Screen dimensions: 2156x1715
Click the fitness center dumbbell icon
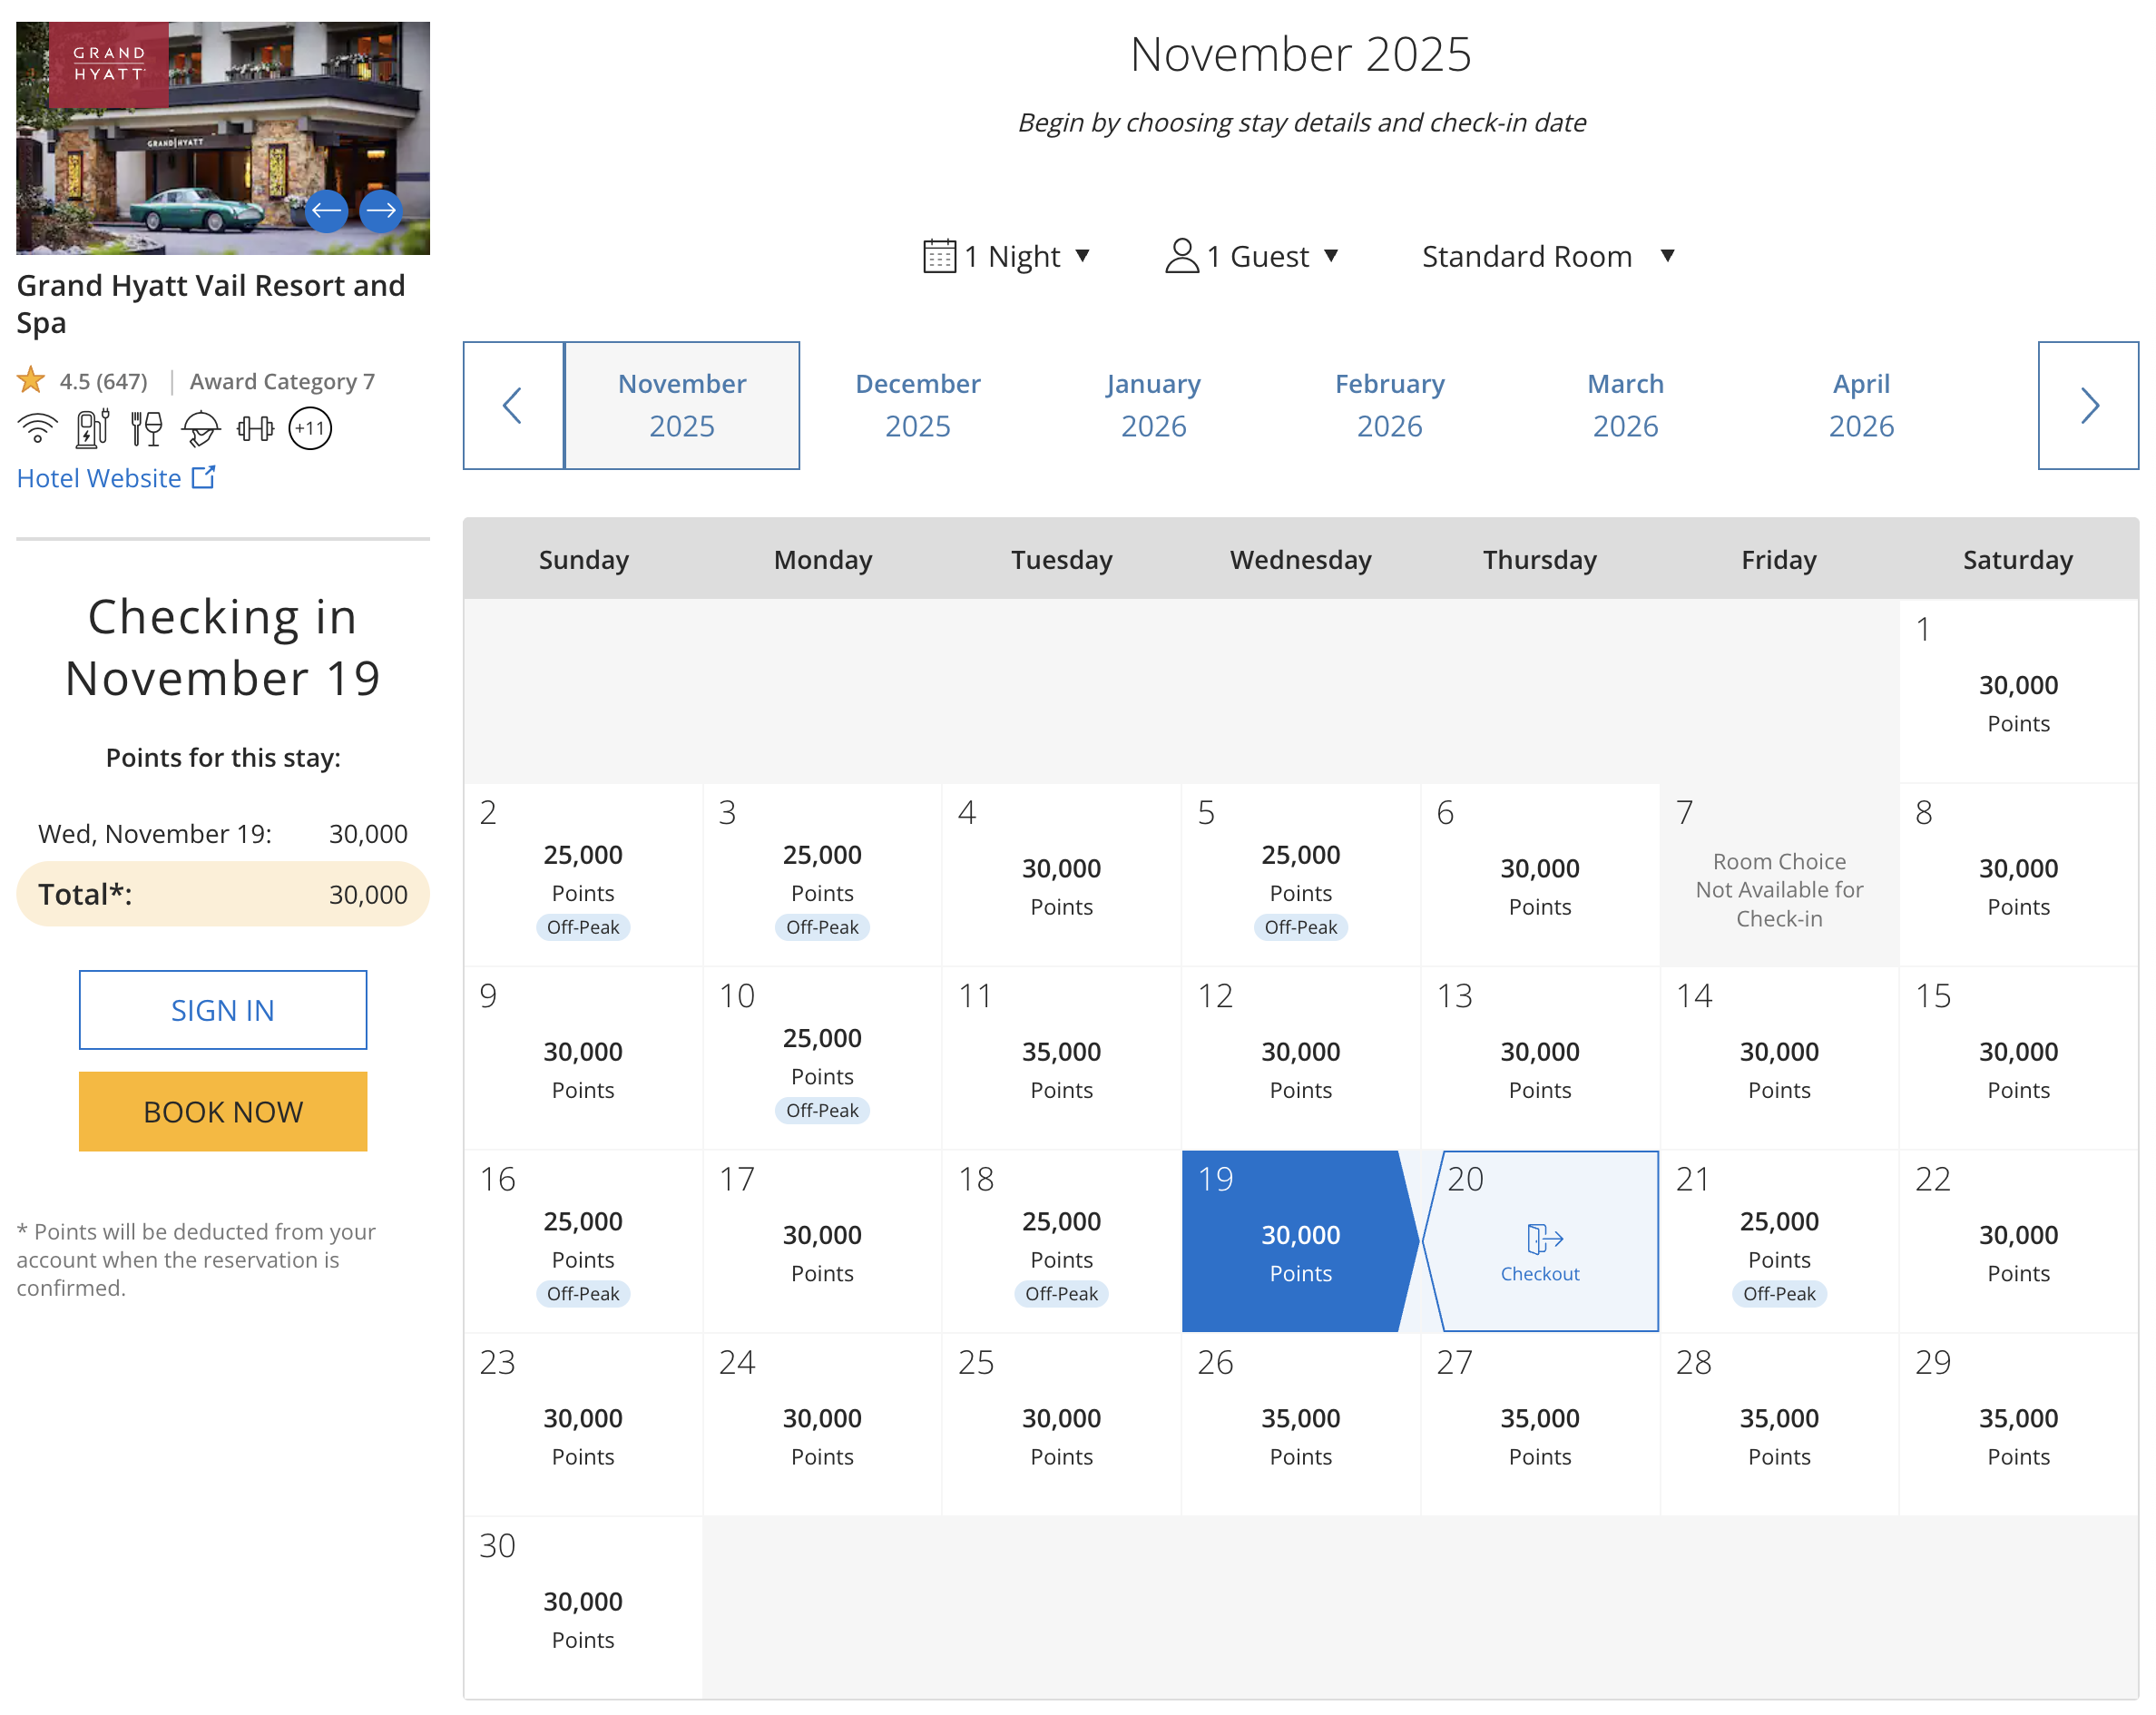click(x=255, y=429)
